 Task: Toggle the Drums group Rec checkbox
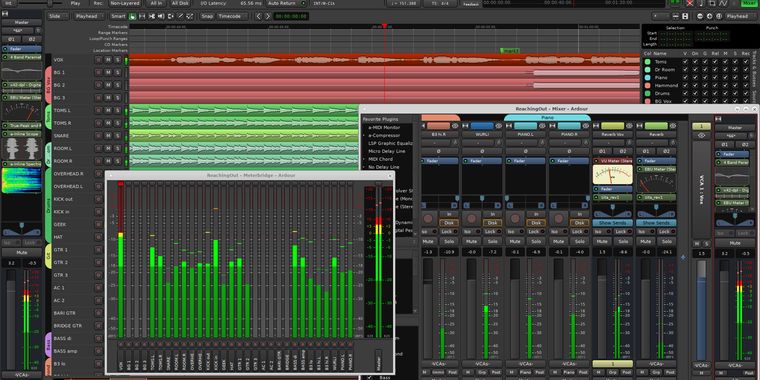pyautogui.click(x=746, y=94)
